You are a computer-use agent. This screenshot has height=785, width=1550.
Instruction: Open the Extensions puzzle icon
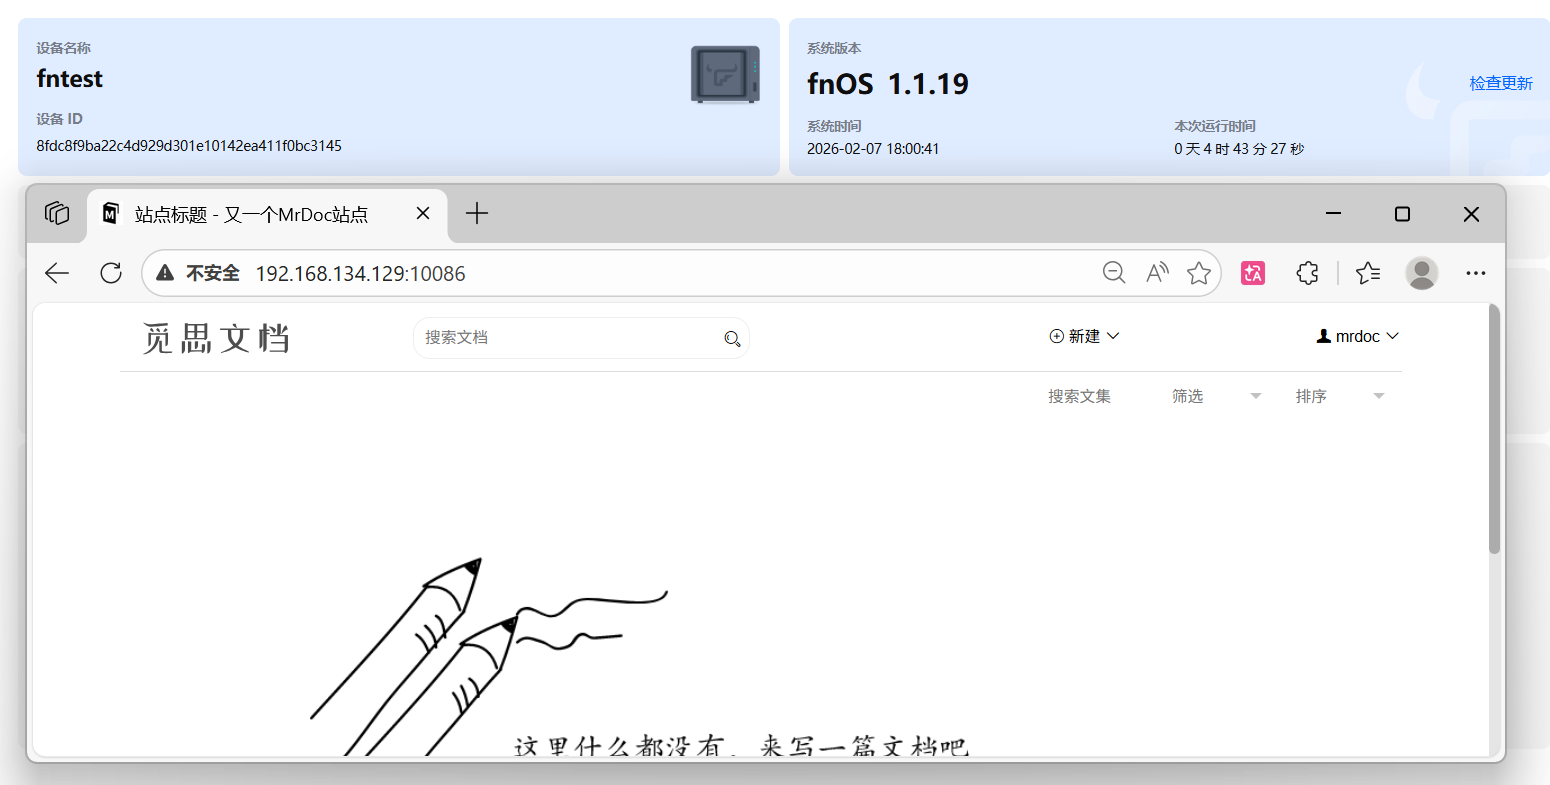pyautogui.click(x=1307, y=273)
